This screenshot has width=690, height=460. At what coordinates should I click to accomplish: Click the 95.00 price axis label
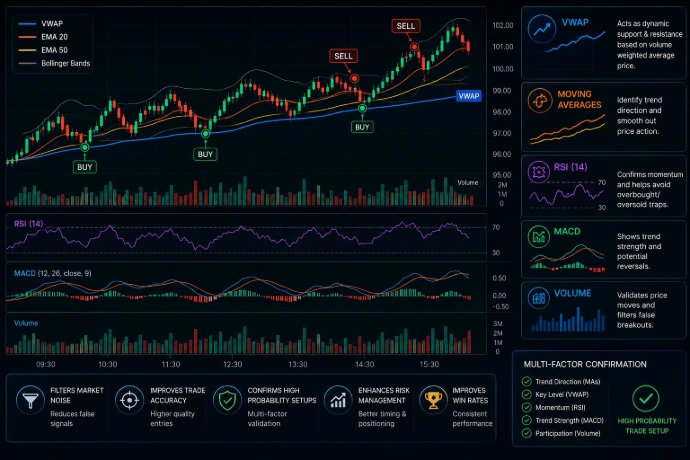click(502, 175)
